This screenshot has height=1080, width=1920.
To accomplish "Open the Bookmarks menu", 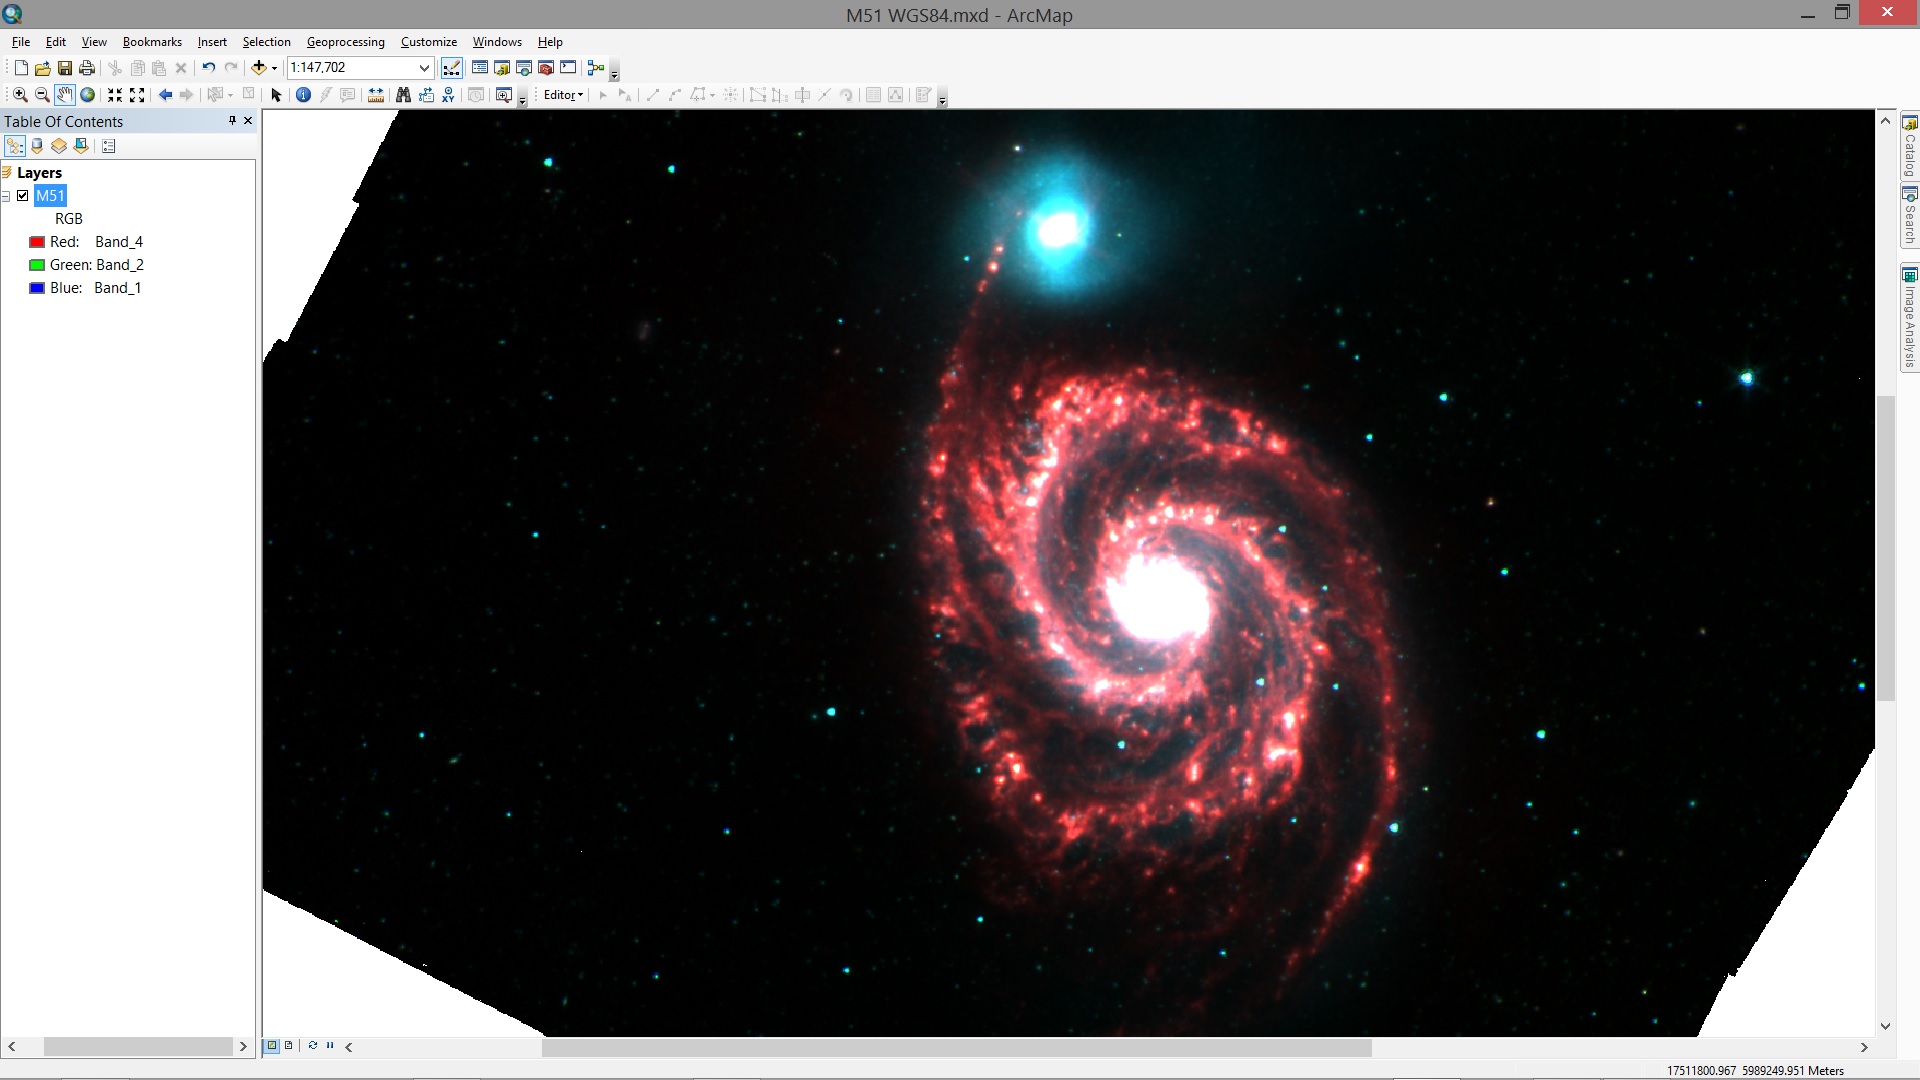I will pyautogui.click(x=151, y=41).
